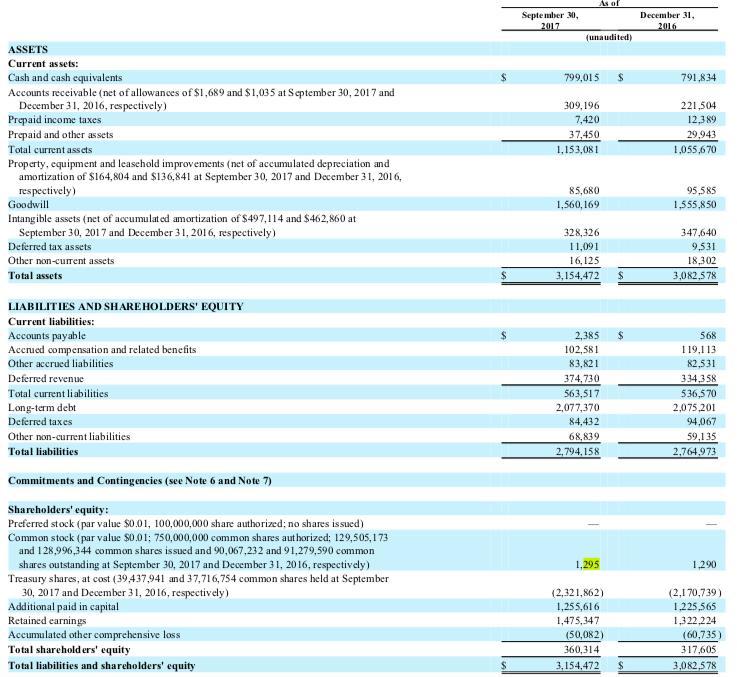Click the 360,314 total shareholders' equity value
Viewport: 737px width, 677px height.
point(581,650)
